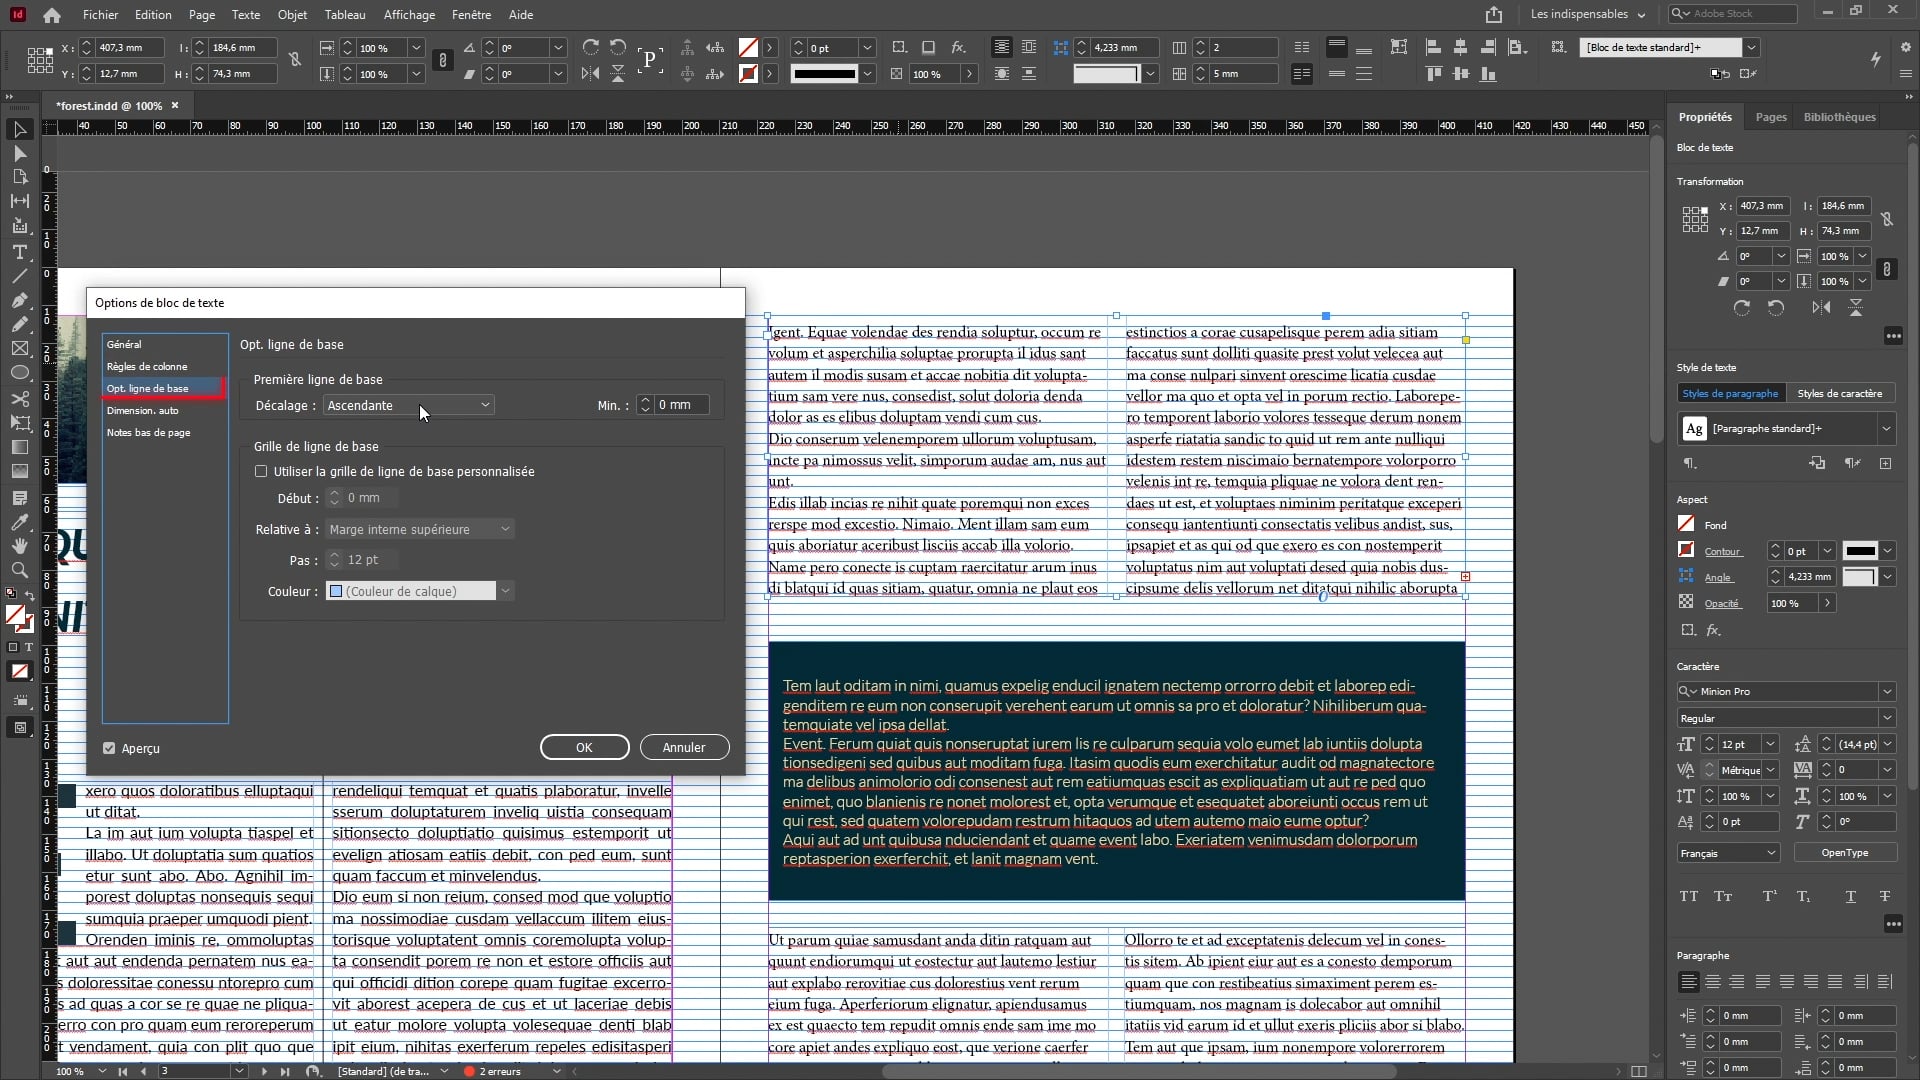Open the Tableau menu
1920x1080 pixels.
pyautogui.click(x=344, y=15)
